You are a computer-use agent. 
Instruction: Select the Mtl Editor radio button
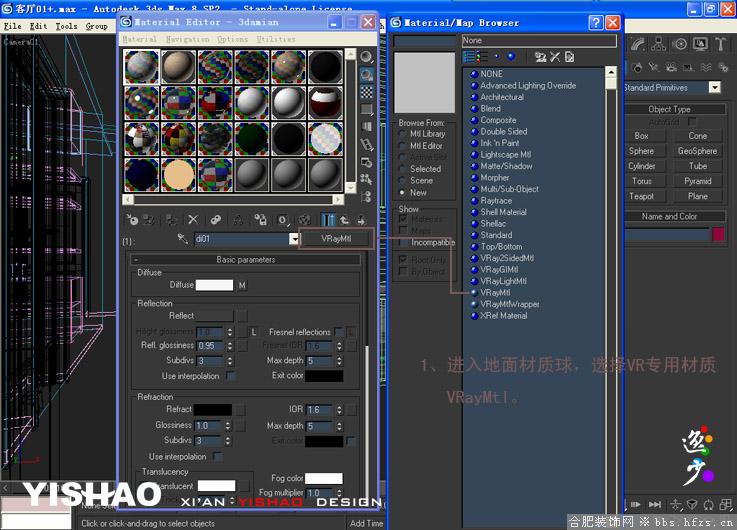tap(402, 146)
